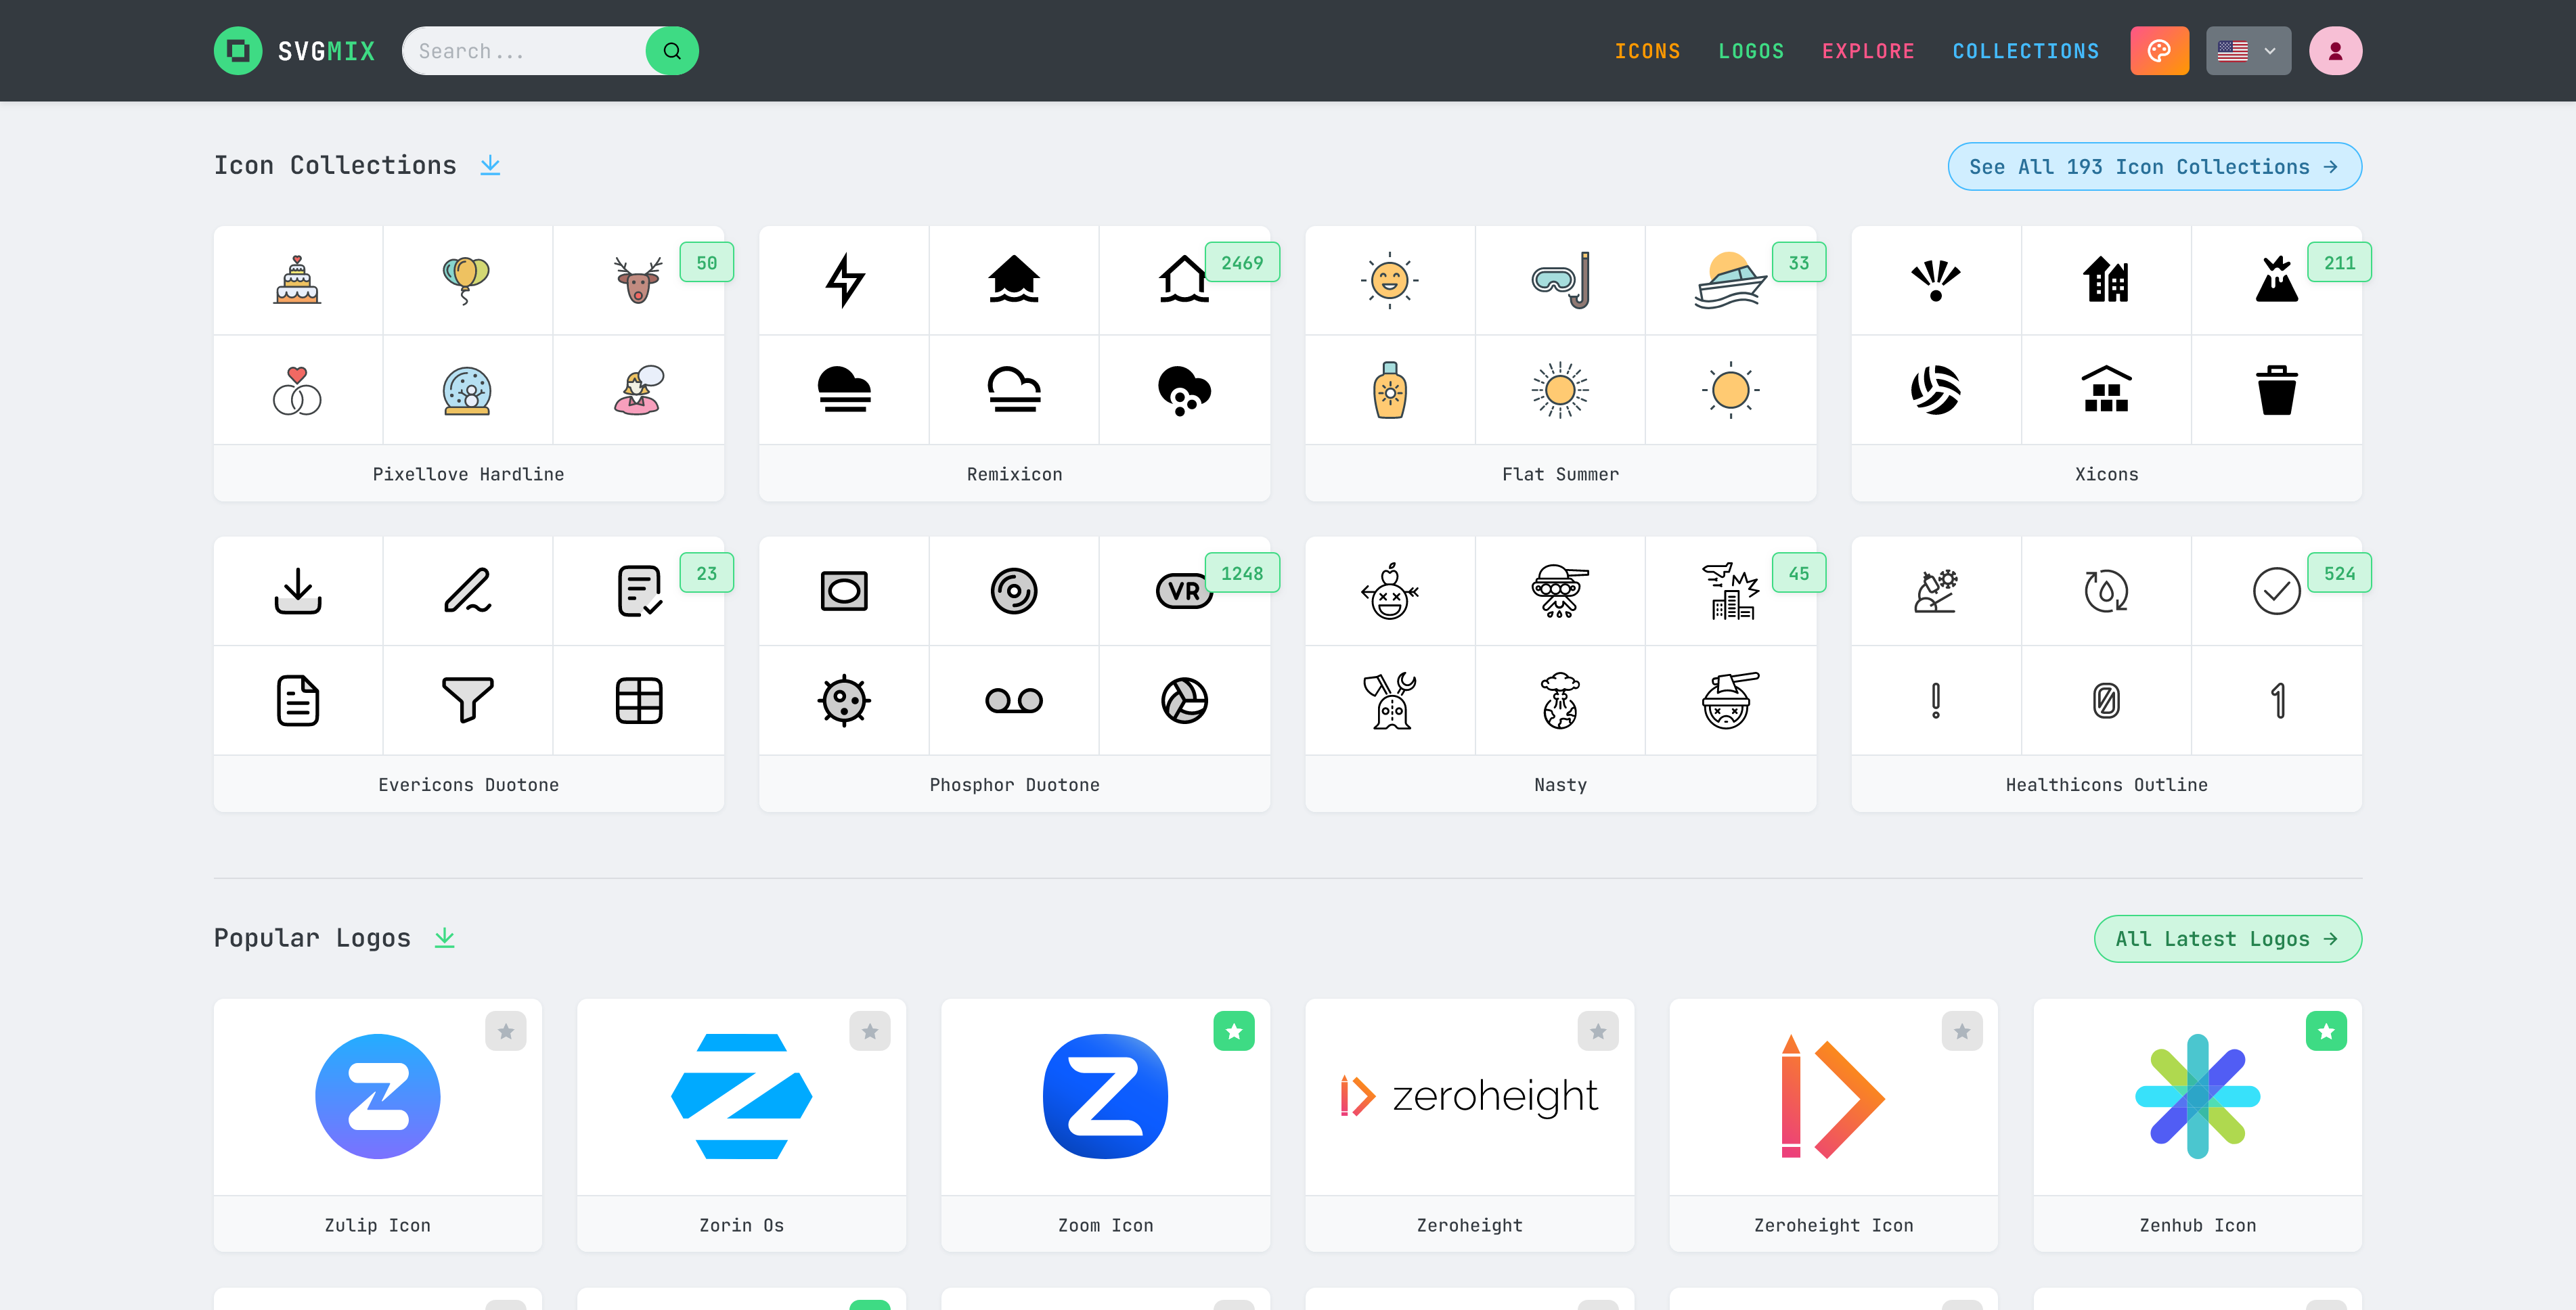Select the exclamation mark icon

click(1936, 700)
